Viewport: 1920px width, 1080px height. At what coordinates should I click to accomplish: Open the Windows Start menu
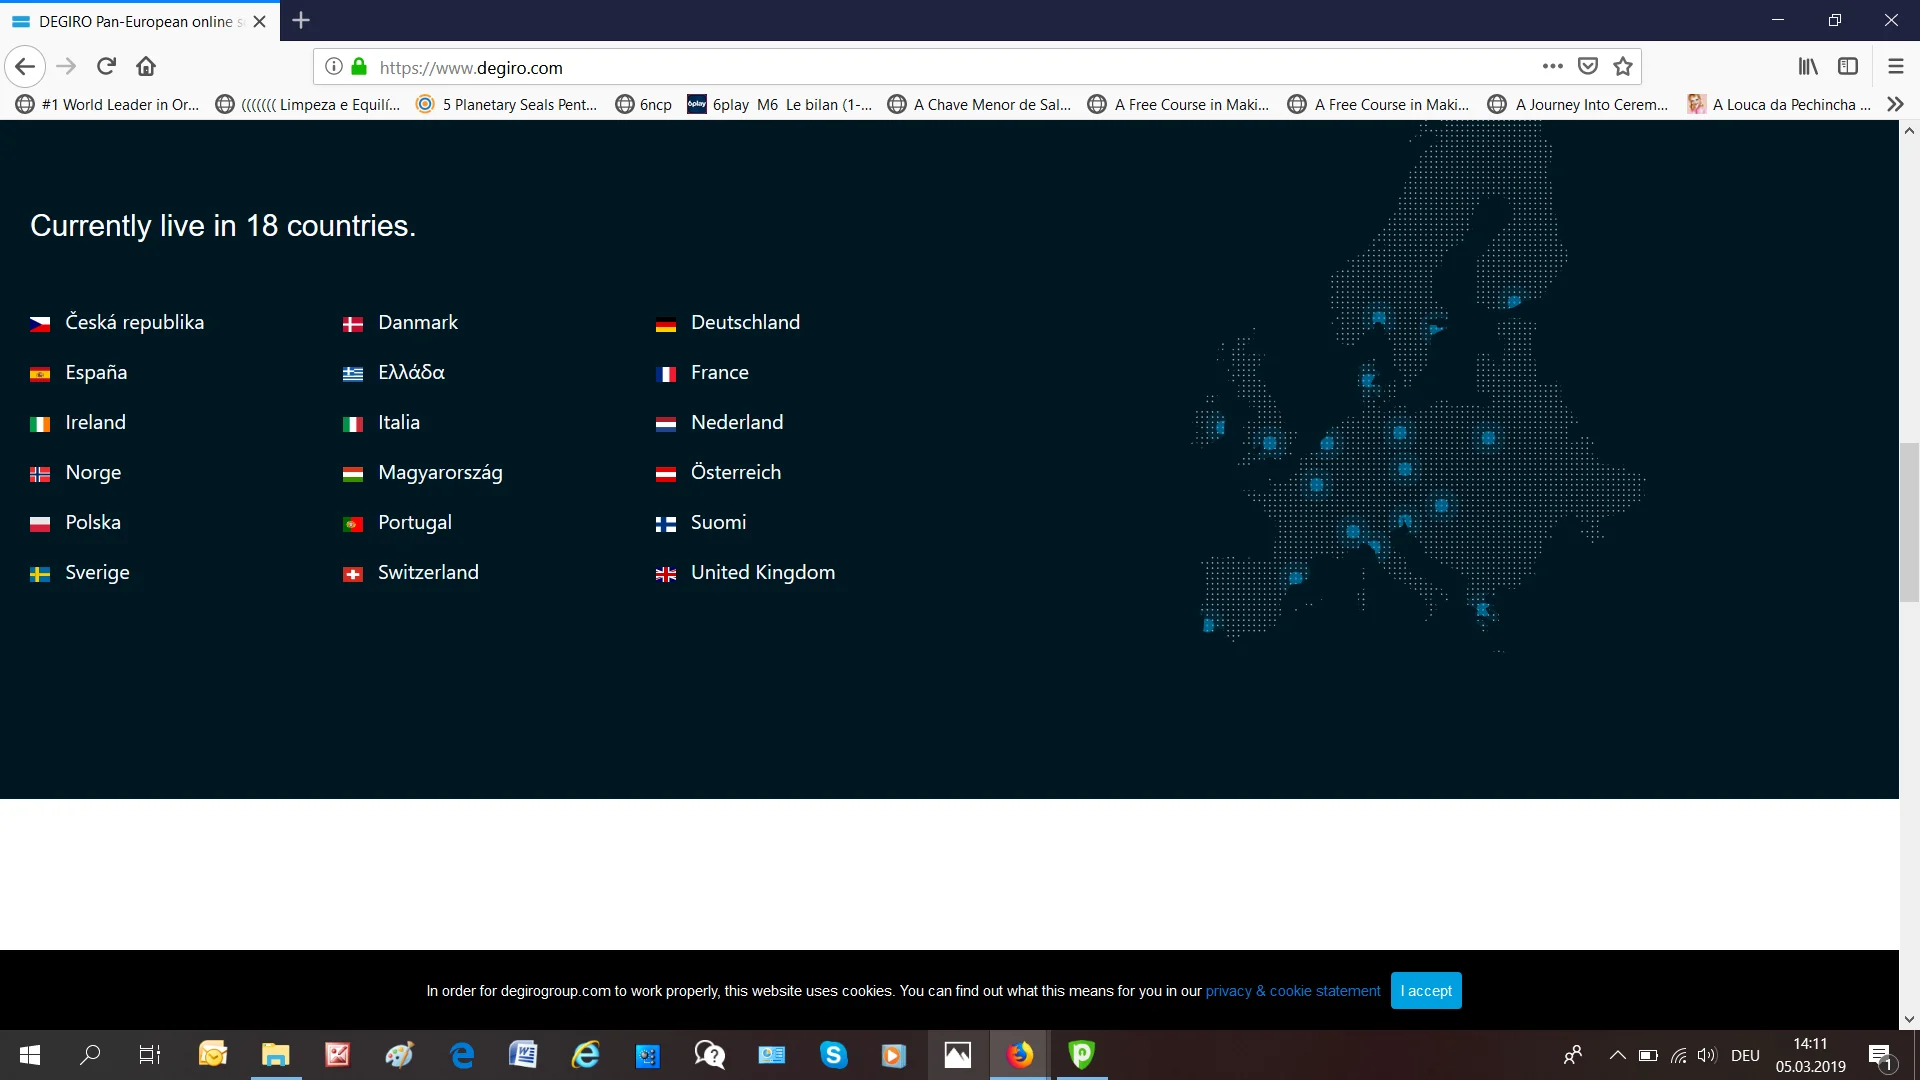(x=30, y=1055)
